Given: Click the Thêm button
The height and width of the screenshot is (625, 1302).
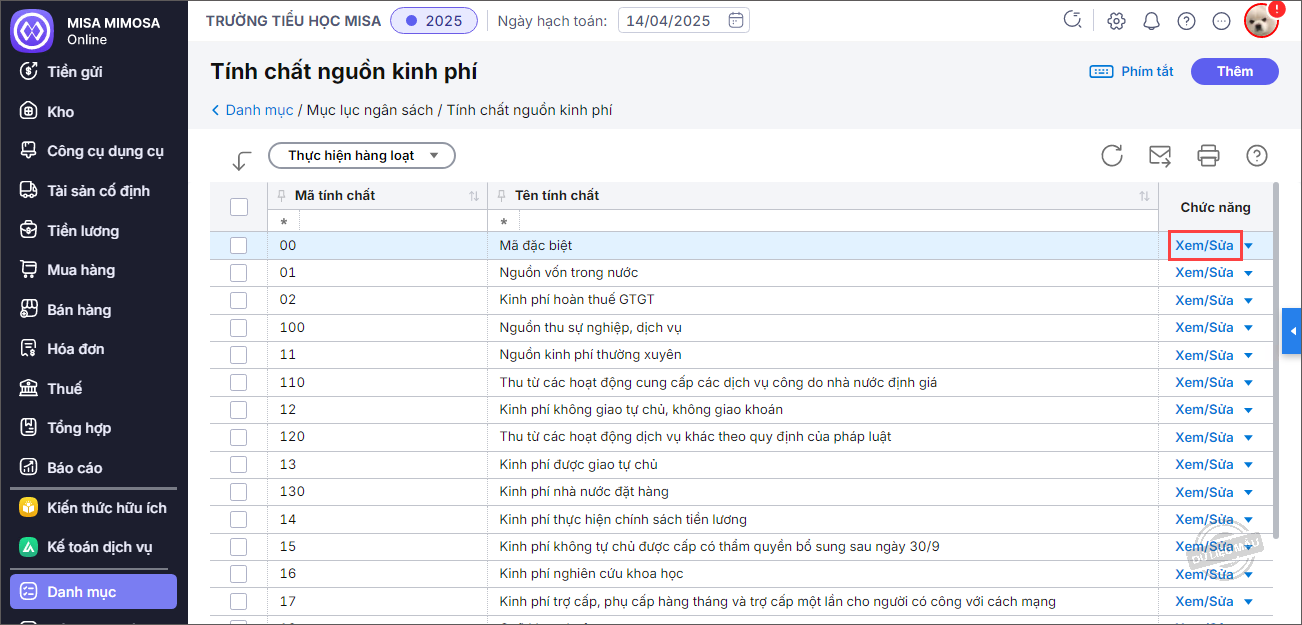Looking at the screenshot, I should (1234, 71).
